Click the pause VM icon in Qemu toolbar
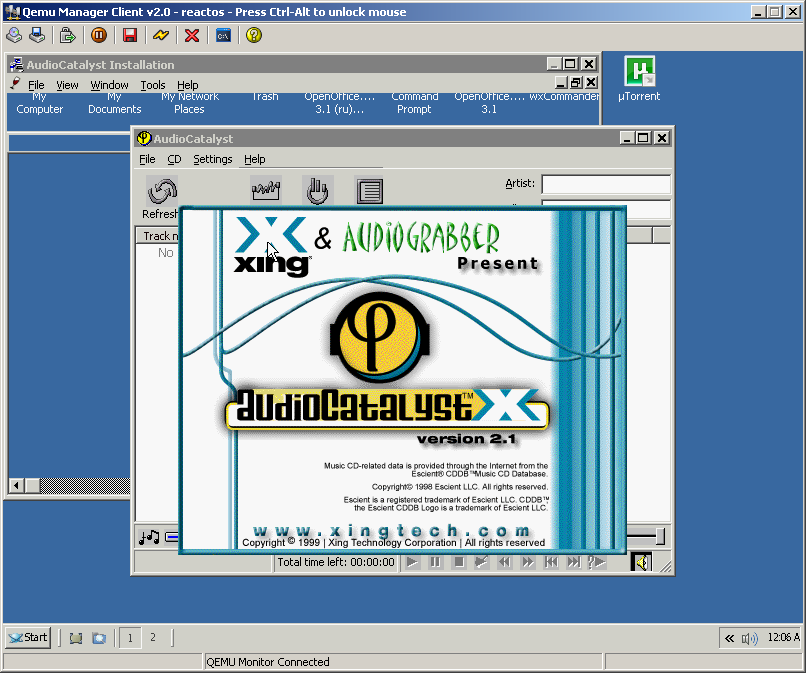 pyautogui.click(x=98, y=35)
